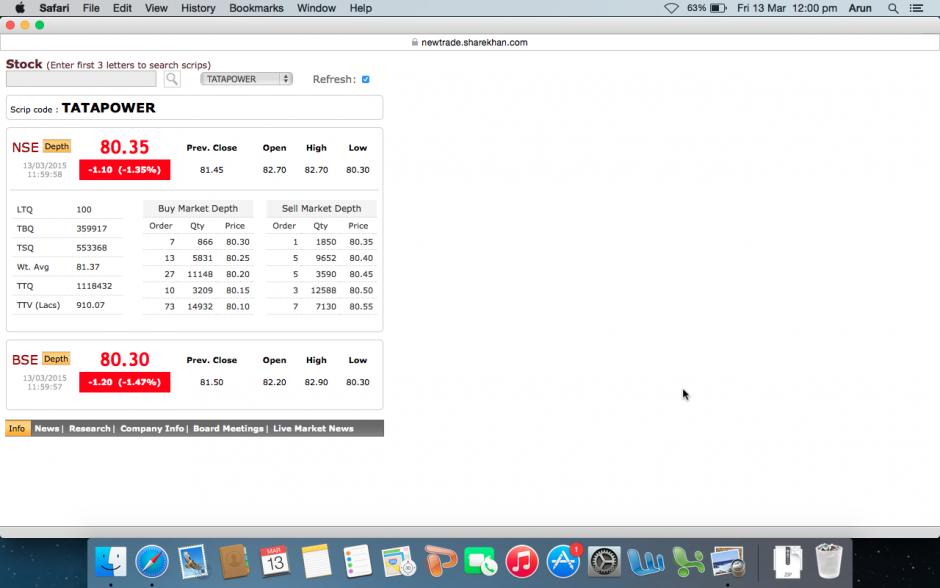Click TTV (Lacs) value 910.07

tap(91, 305)
